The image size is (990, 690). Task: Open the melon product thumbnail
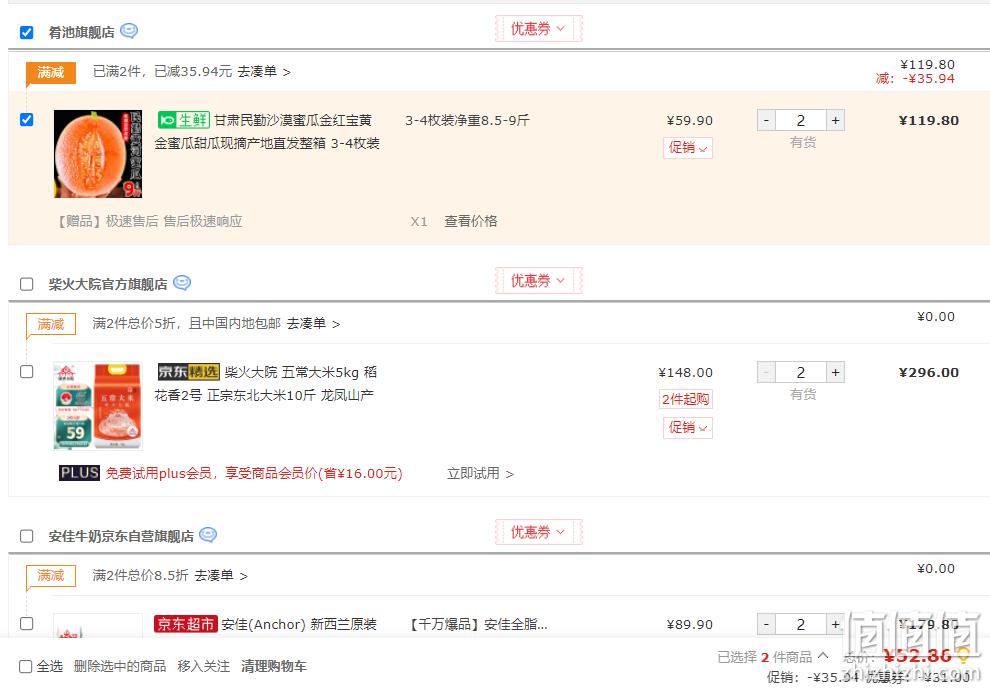point(98,153)
